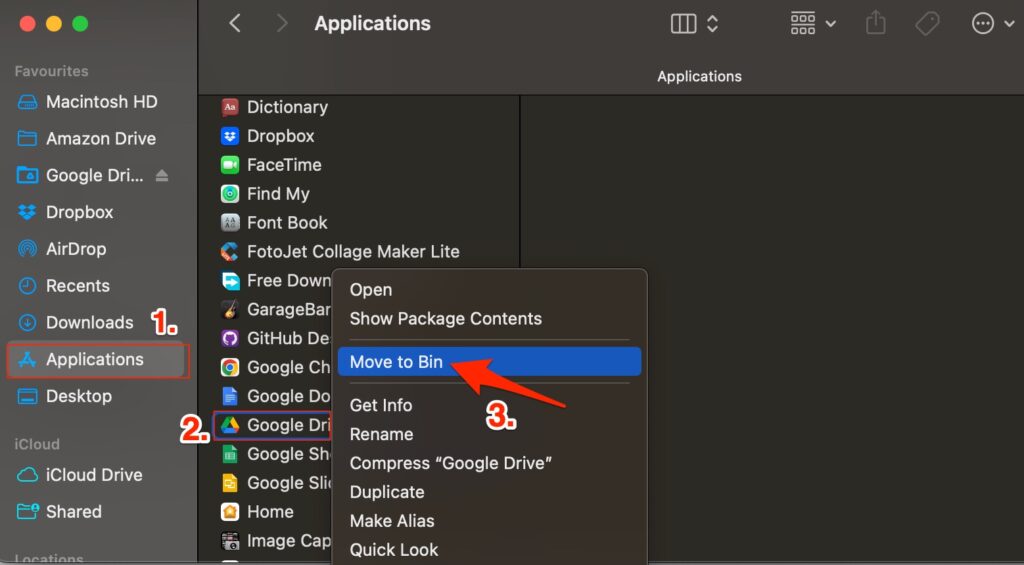This screenshot has width=1024, height=565.
Task: Click the FaceTime app icon
Action: [230, 165]
